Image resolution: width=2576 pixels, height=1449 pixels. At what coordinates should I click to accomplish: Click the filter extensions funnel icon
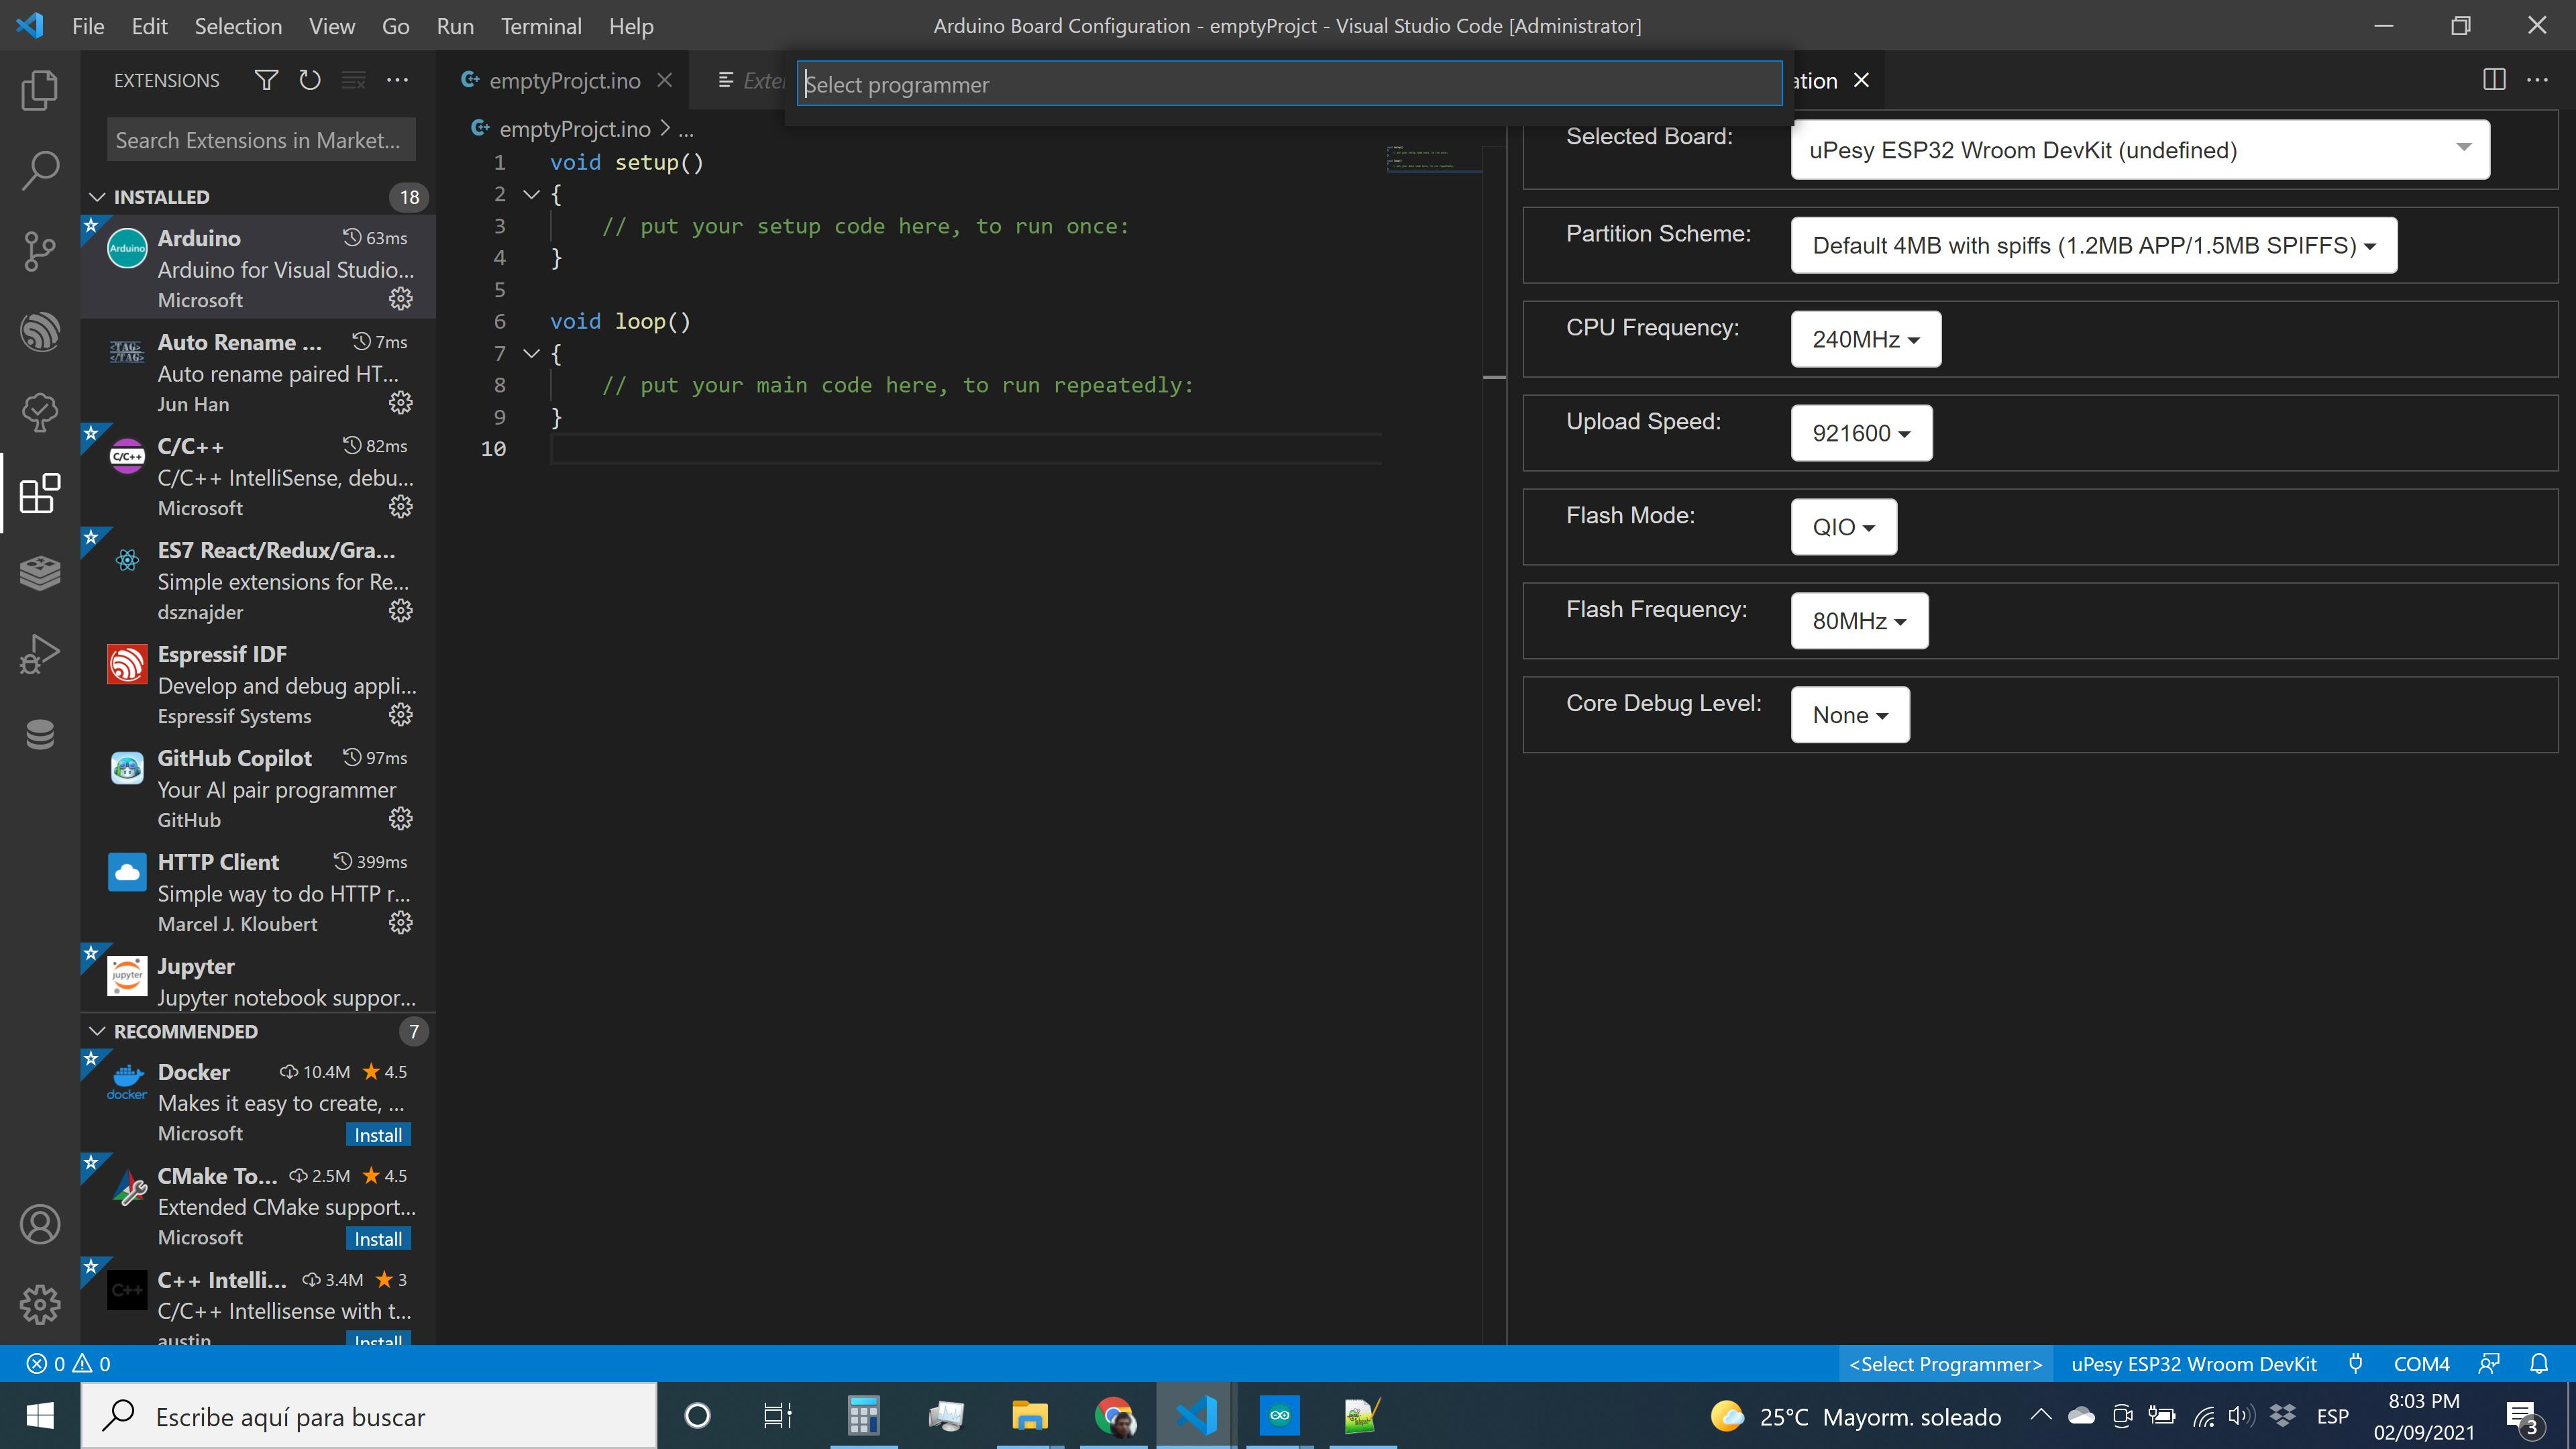[x=266, y=80]
